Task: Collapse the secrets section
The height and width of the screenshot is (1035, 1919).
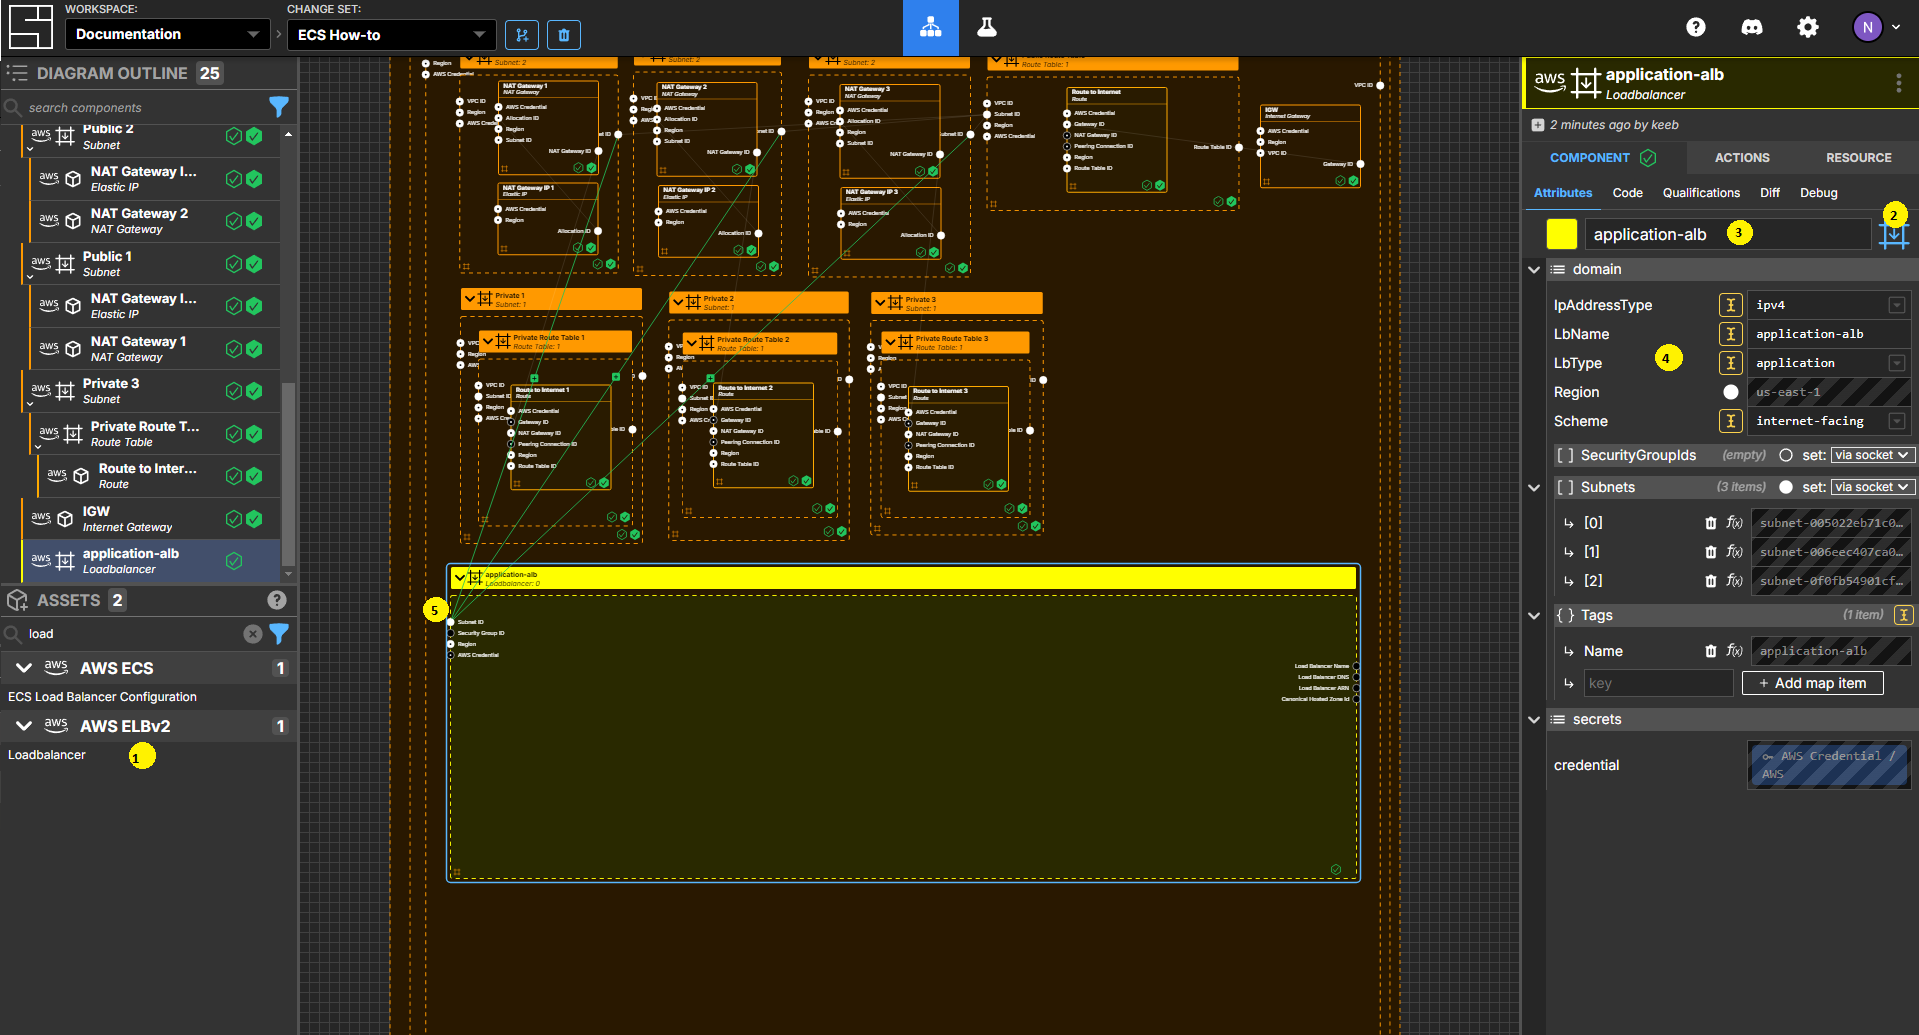Action: pyautogui.click(x=1534, y=719)
